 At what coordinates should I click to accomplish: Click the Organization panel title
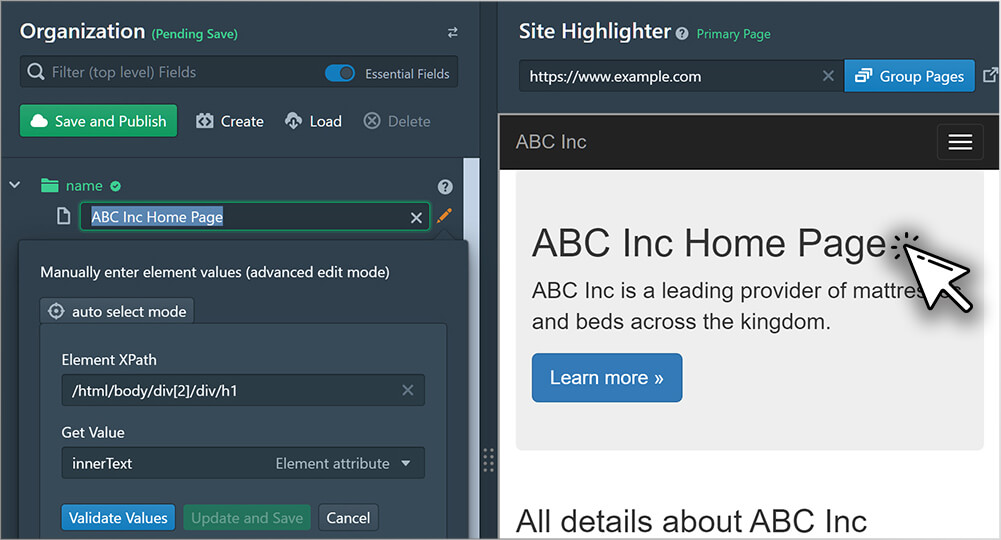click(x=82, y=31)
